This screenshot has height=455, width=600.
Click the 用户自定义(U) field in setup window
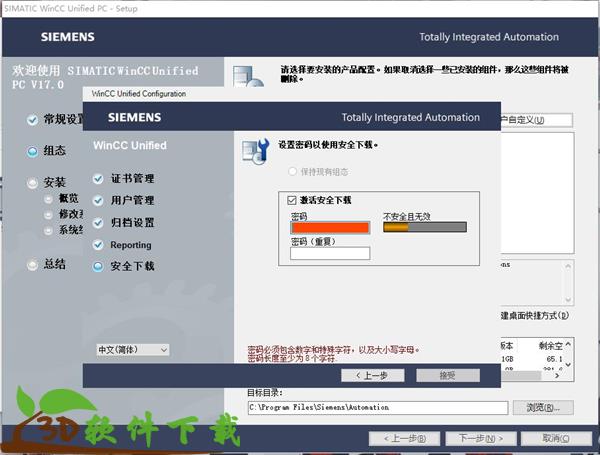[x=536, y=120]
